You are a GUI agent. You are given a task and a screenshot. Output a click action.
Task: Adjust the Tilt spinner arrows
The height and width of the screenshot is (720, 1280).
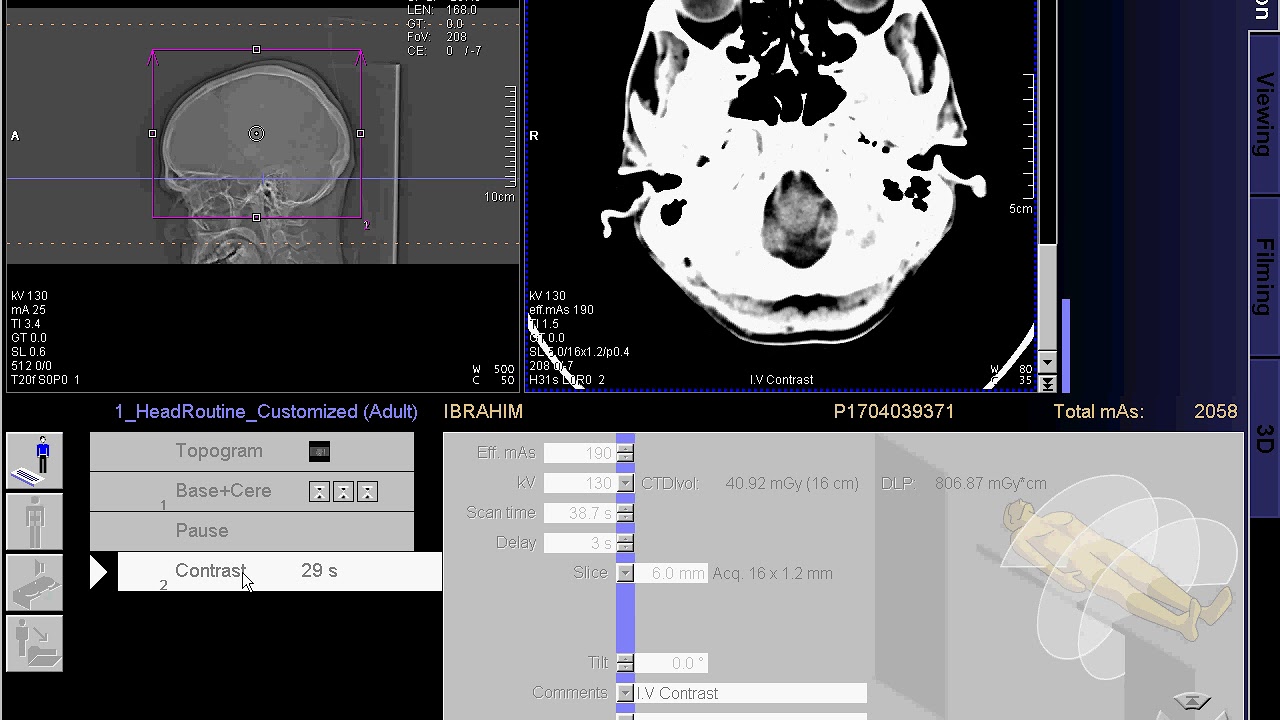[625, 663]
